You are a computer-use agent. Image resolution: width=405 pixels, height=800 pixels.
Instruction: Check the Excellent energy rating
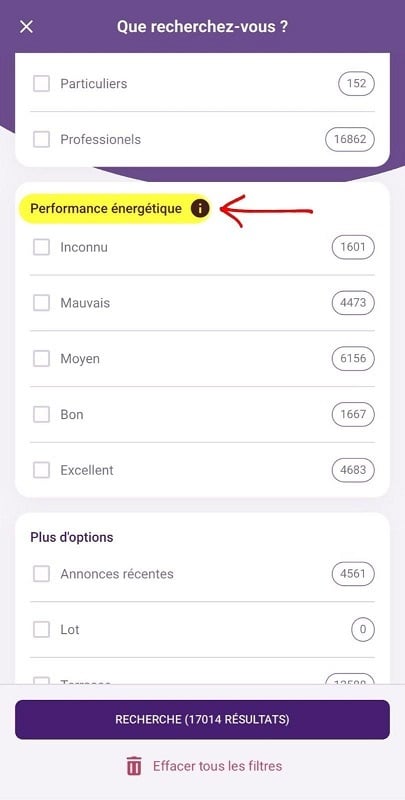coord(41,470)
